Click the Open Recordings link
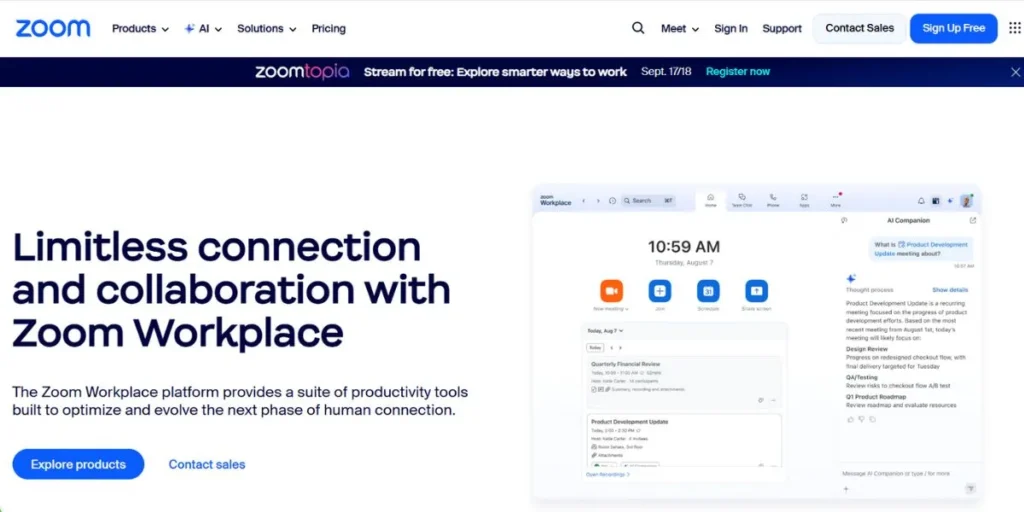The image size is (1024, 512). point(608,475)
